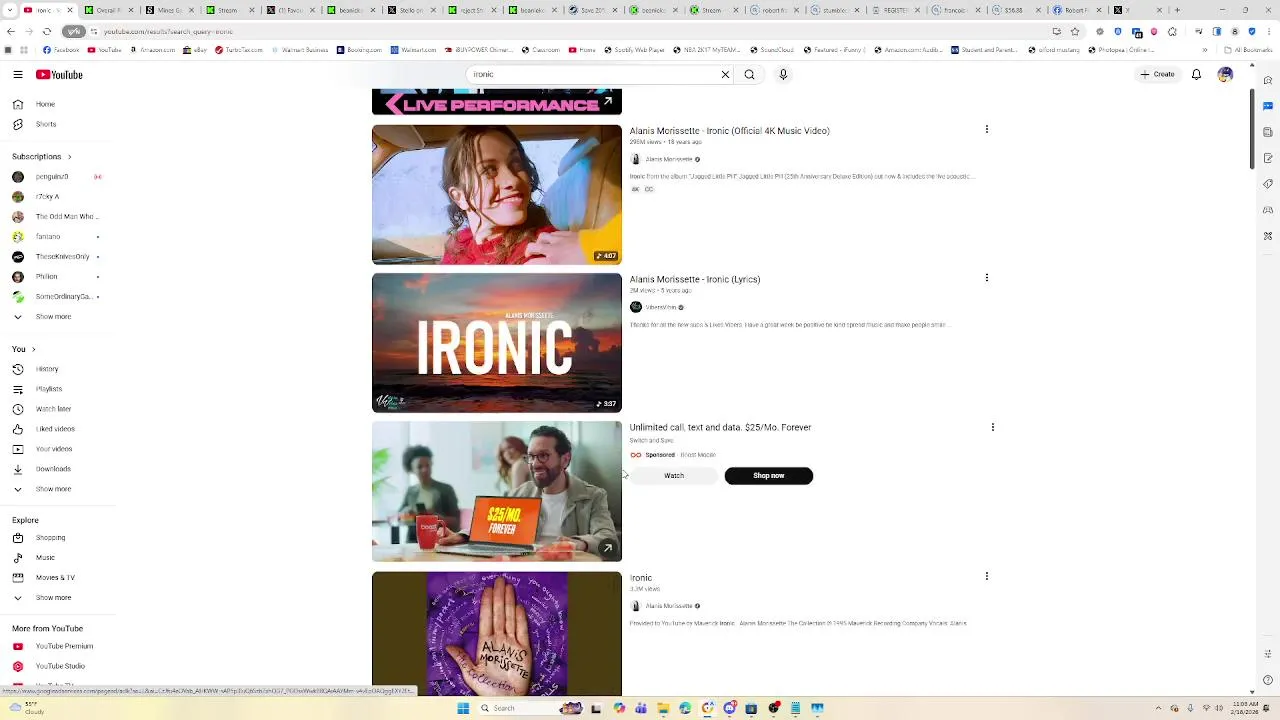
Task: Open the notifications bell
Action: 1196,74
